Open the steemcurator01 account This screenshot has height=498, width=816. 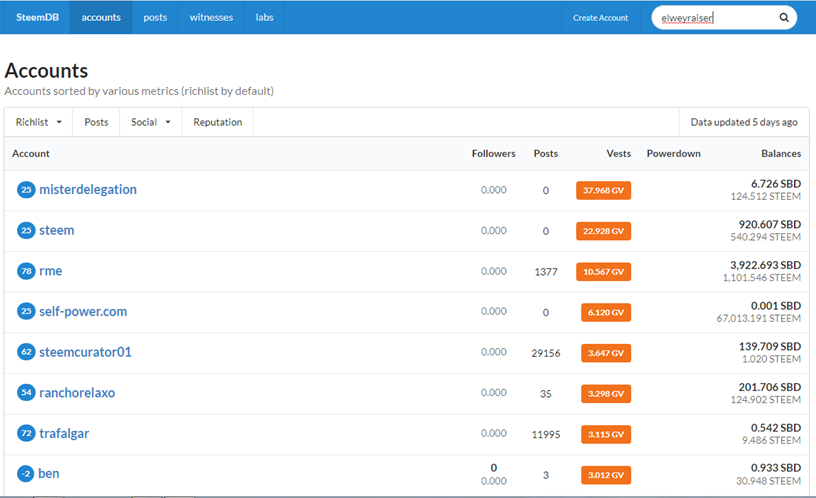(85, 352)
